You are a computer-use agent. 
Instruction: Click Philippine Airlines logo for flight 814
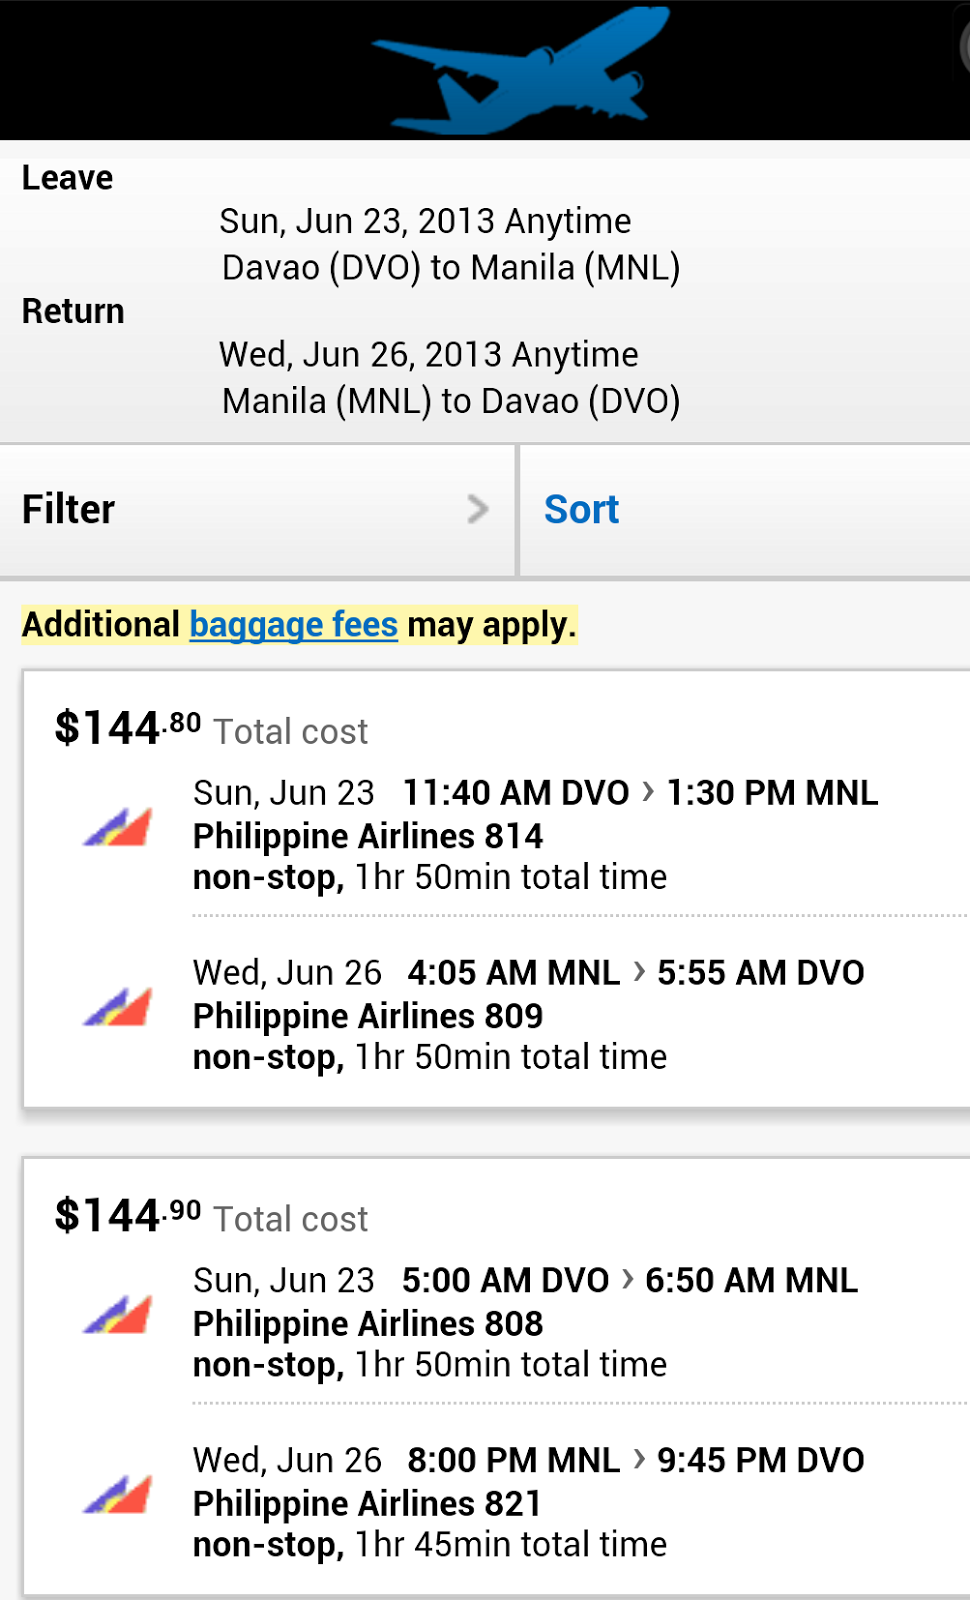coord(118,827)
